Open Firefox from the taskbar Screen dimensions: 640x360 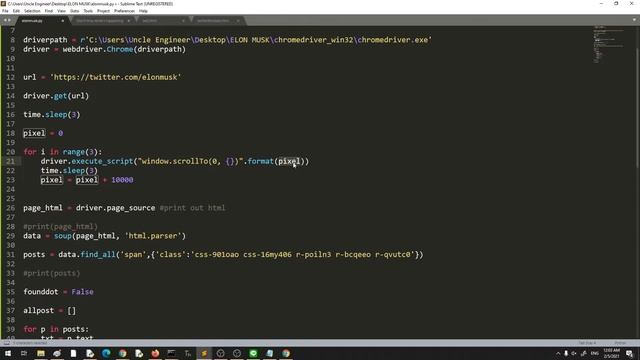[155, 353]
